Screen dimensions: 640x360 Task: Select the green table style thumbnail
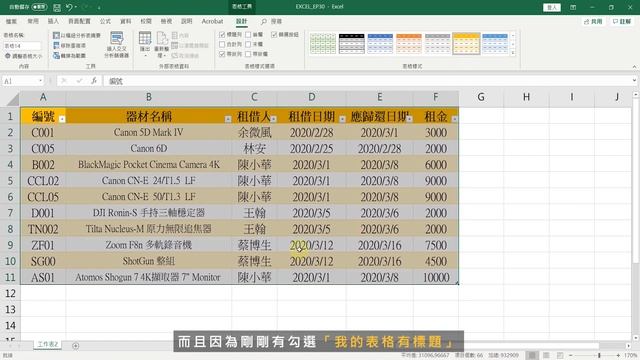(323, 44)
